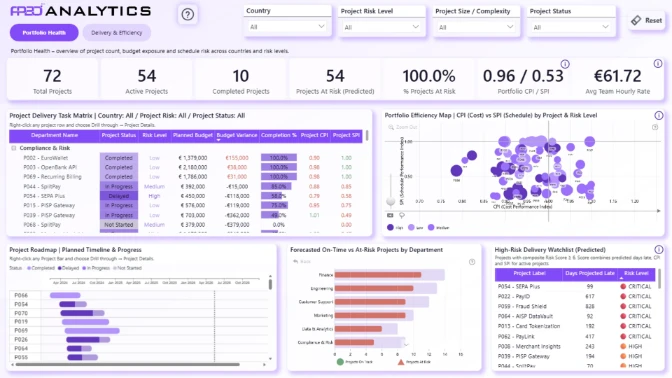Viewport: 672px width, 378px height.
Task: Select row P002 - EuroWallet
Action: [x=186, y=158]
